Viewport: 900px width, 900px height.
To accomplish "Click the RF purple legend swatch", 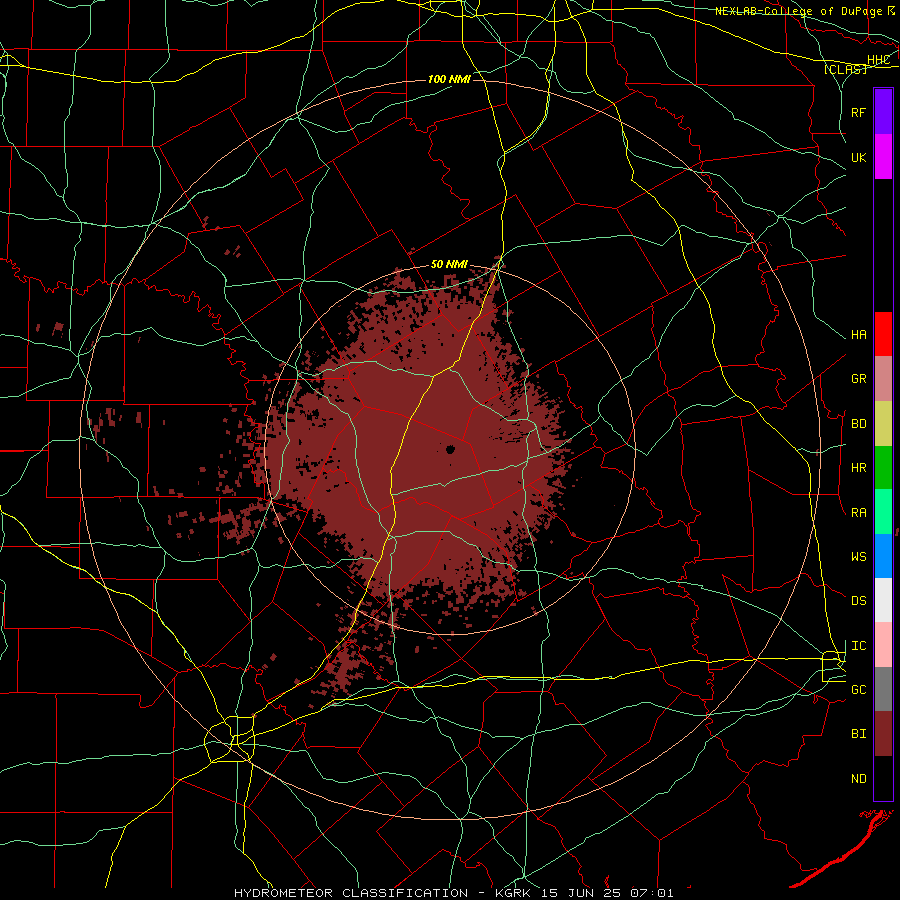I will coord(883,112).
